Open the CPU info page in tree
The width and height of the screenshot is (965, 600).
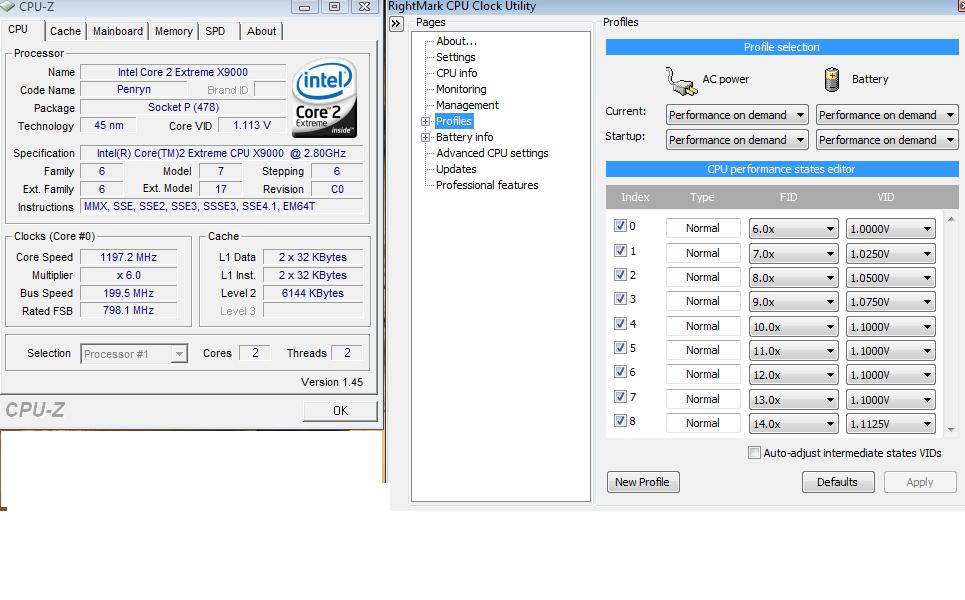pos(457,73)
